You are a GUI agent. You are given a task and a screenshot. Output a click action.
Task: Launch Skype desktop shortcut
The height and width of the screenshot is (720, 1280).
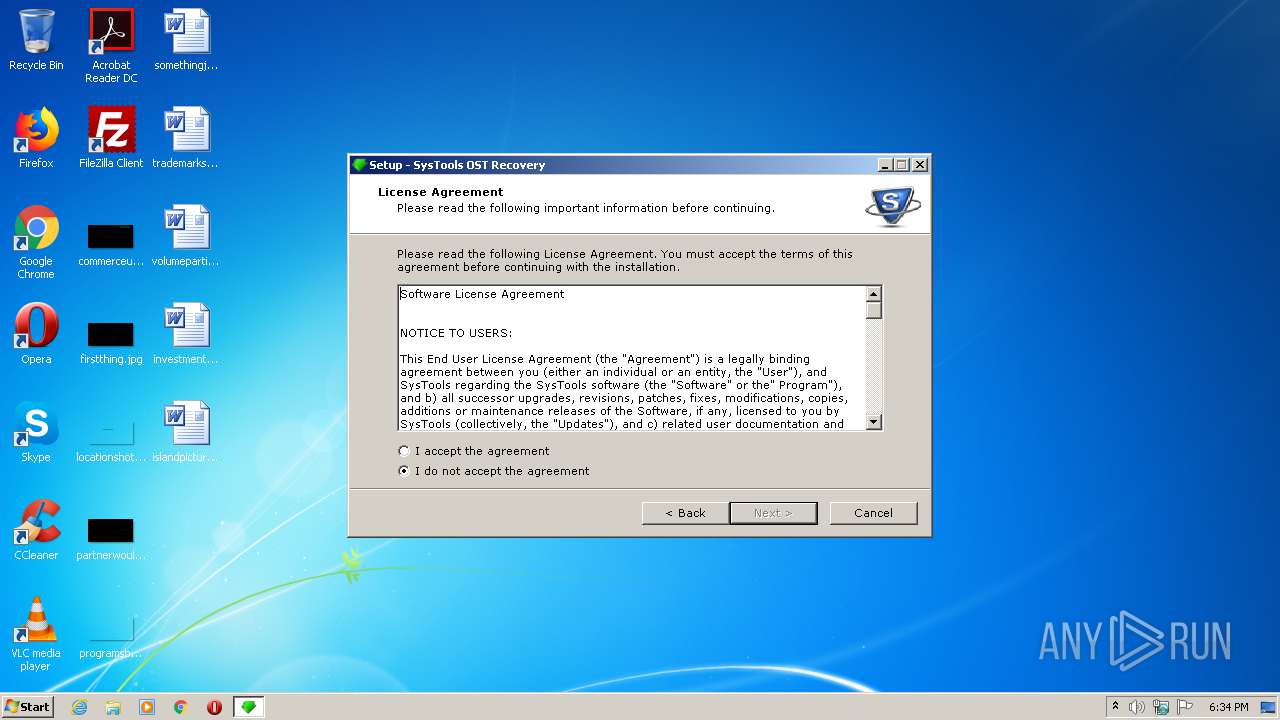pyautogui.click(x=36, y=432)
